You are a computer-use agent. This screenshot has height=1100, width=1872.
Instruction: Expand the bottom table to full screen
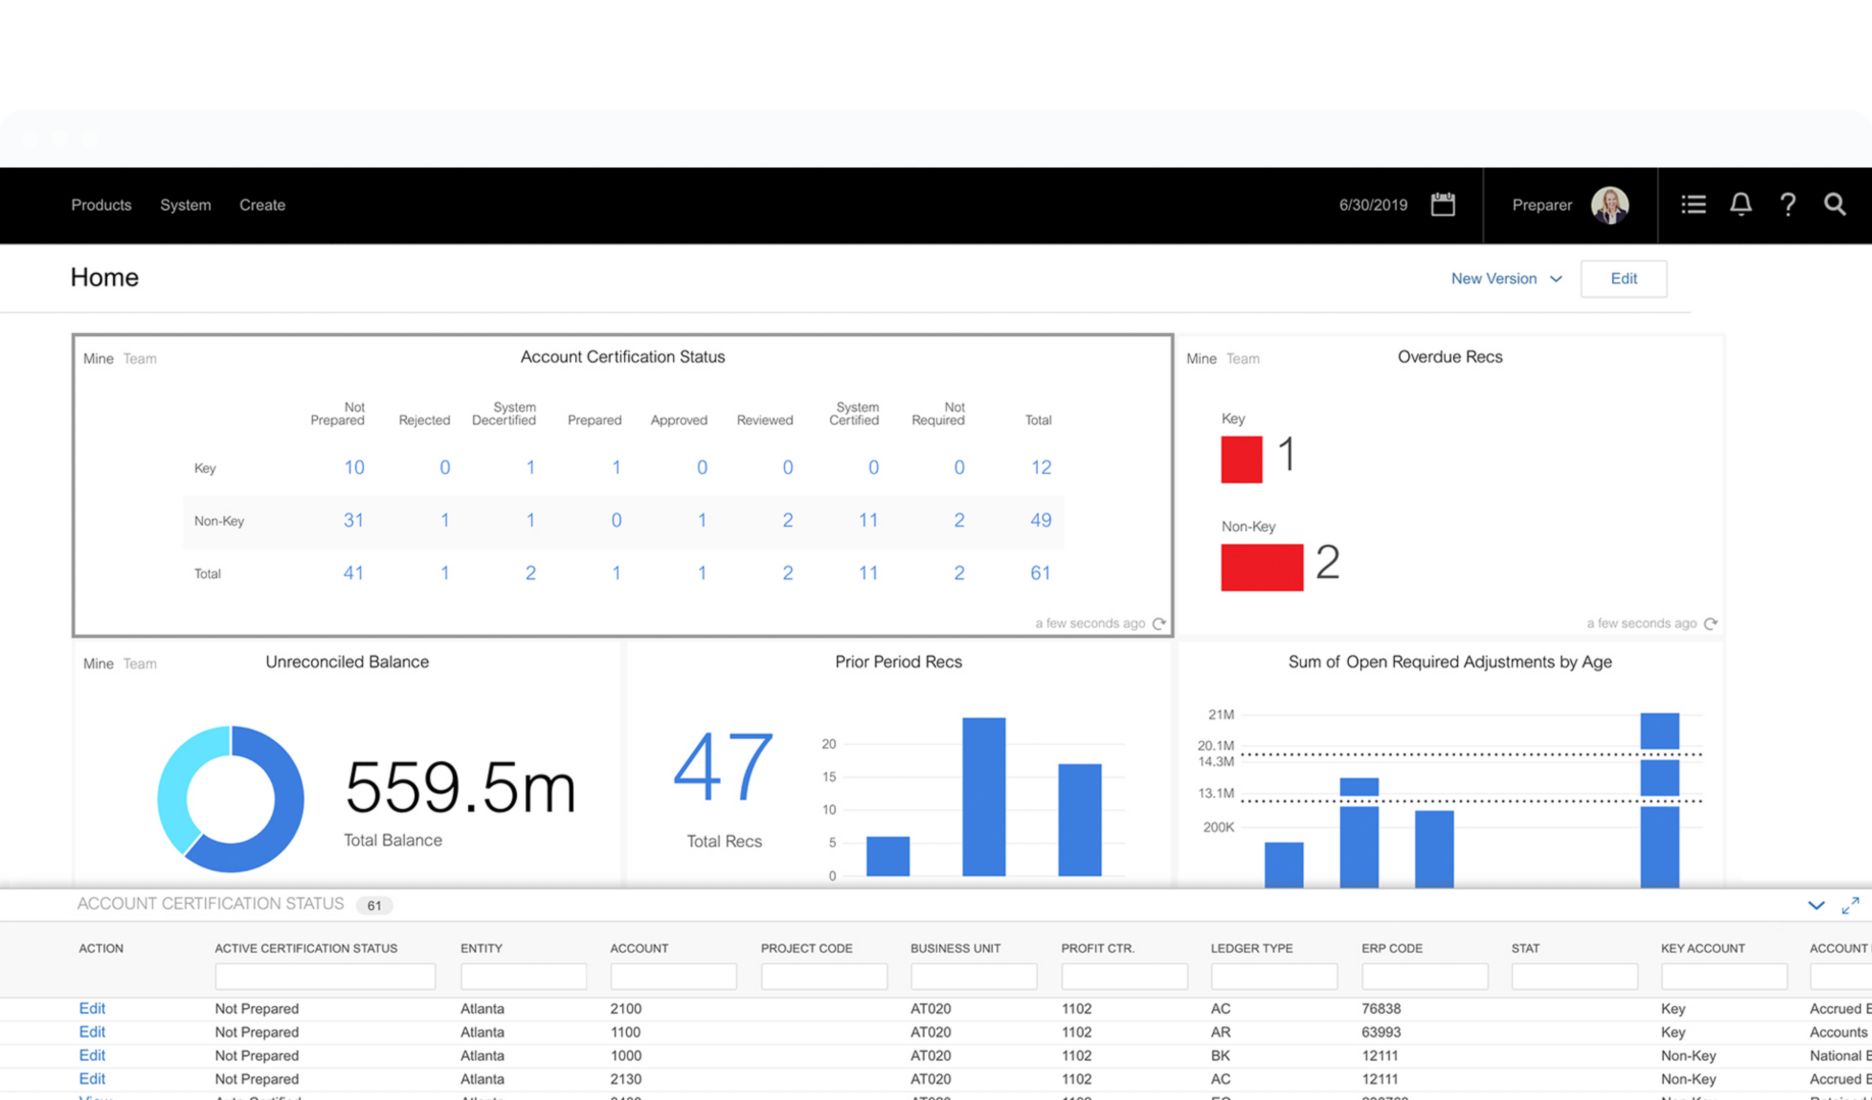pos(1850,905)
